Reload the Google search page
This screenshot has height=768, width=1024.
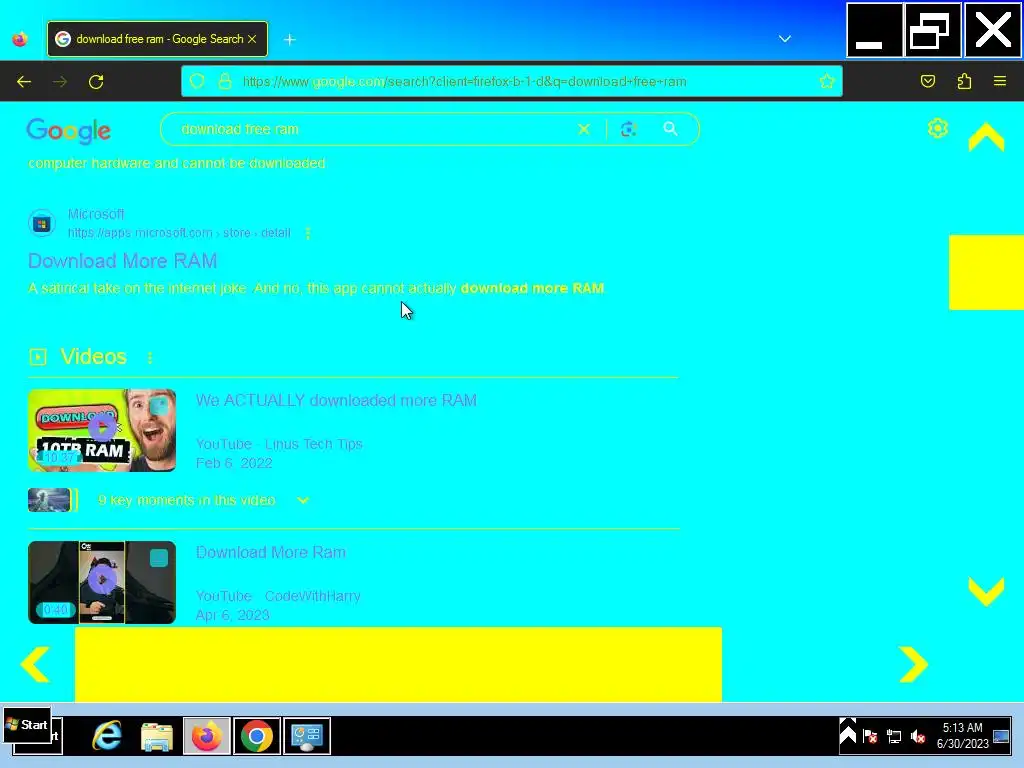tap(96, 82)
